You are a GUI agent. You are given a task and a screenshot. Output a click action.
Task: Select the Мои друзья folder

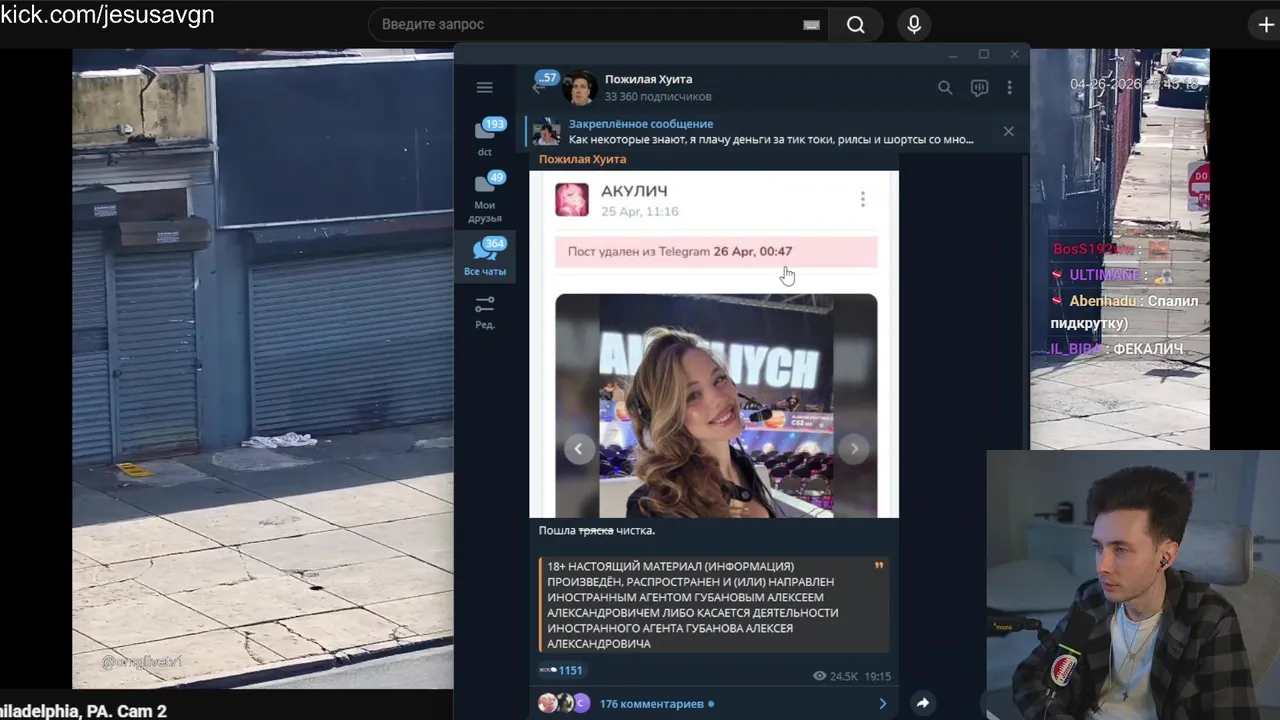point(485,197)
